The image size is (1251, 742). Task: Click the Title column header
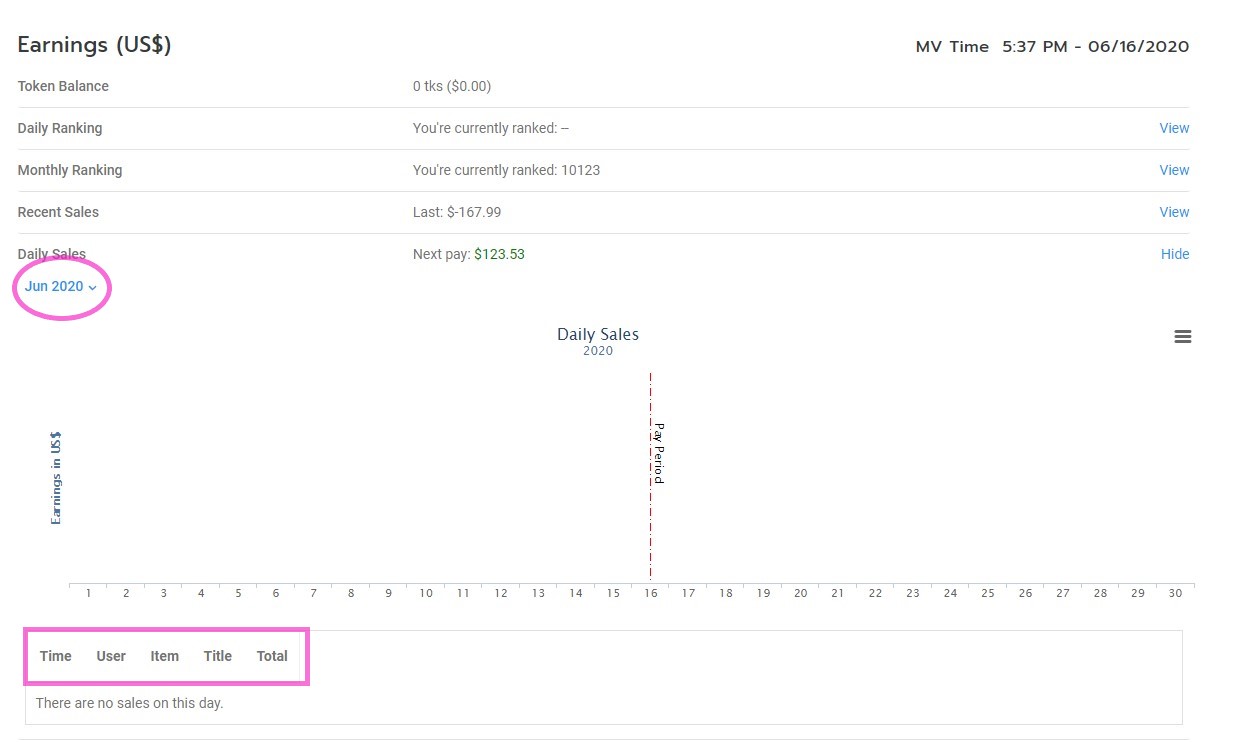218,656
